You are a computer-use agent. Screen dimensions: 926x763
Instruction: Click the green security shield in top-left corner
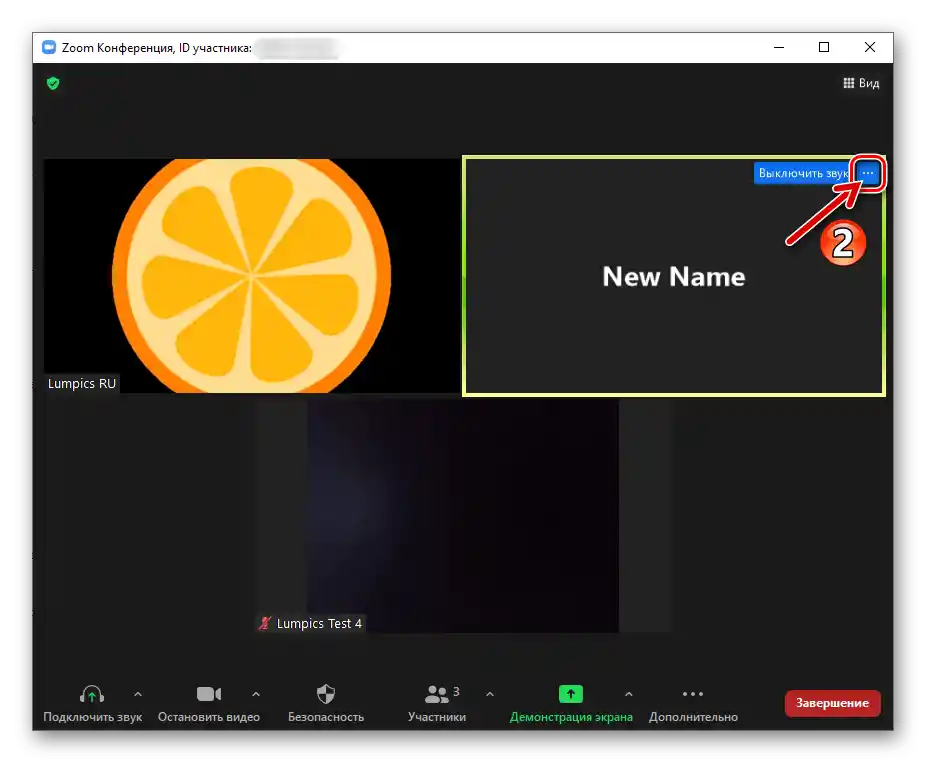52,83
